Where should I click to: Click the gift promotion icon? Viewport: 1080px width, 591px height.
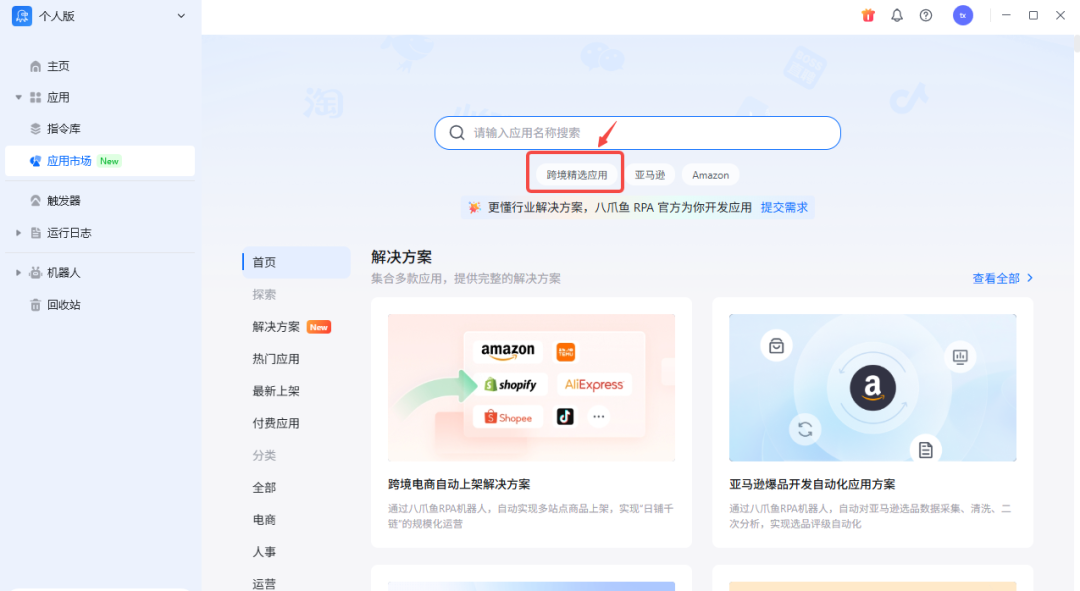pyautogui.click(x=867, y=15)
